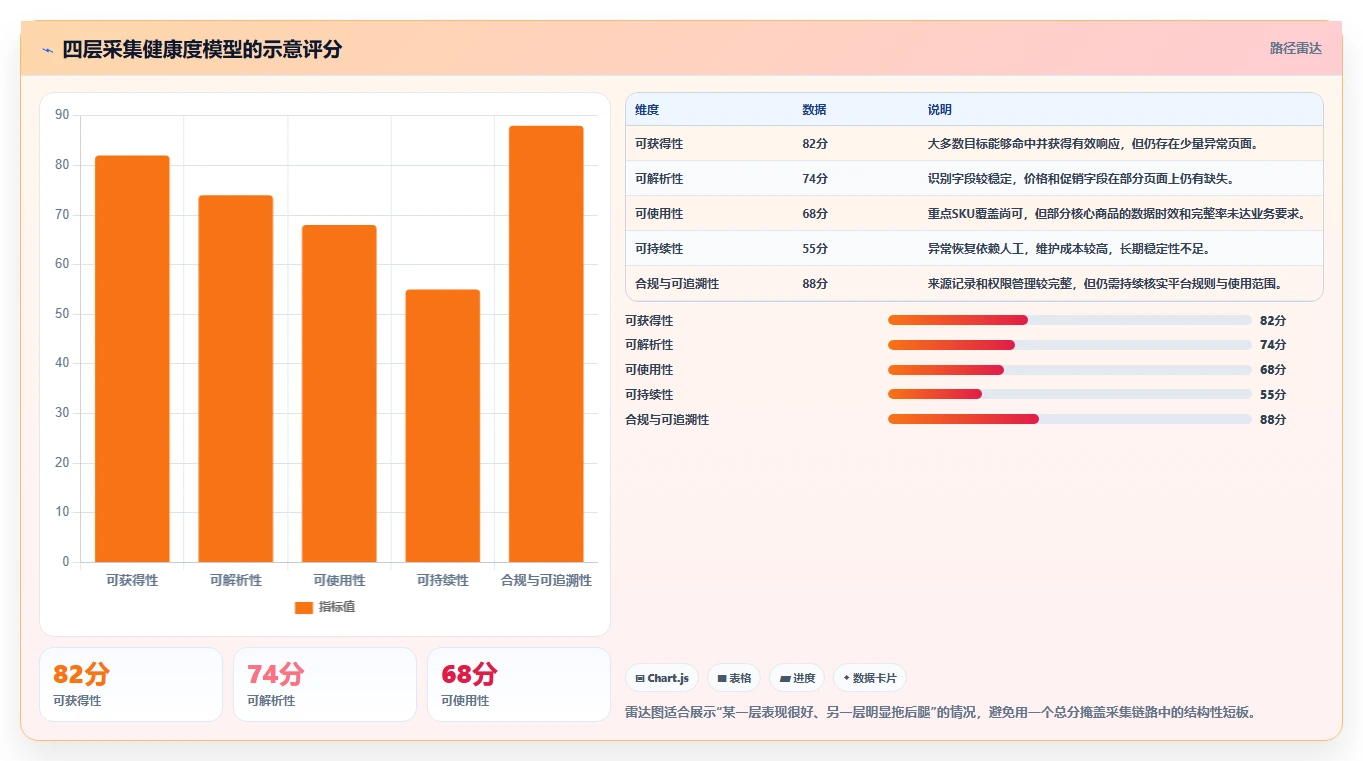Click the 82分 可获得性 data card
Viewport: 1363px width, 761px height.
[131, 684]
